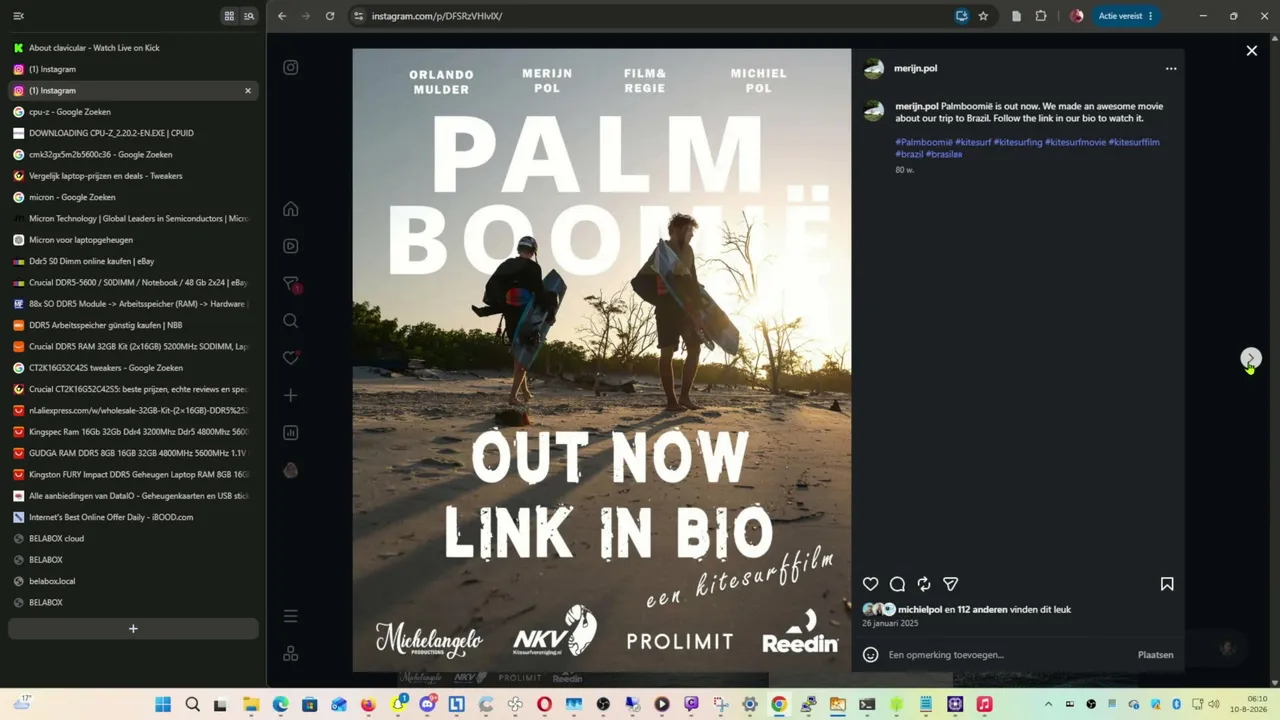The image size is (1280, 720).
Task: Go to the next post with the arrow
Action: click(x=1250, y=358)
